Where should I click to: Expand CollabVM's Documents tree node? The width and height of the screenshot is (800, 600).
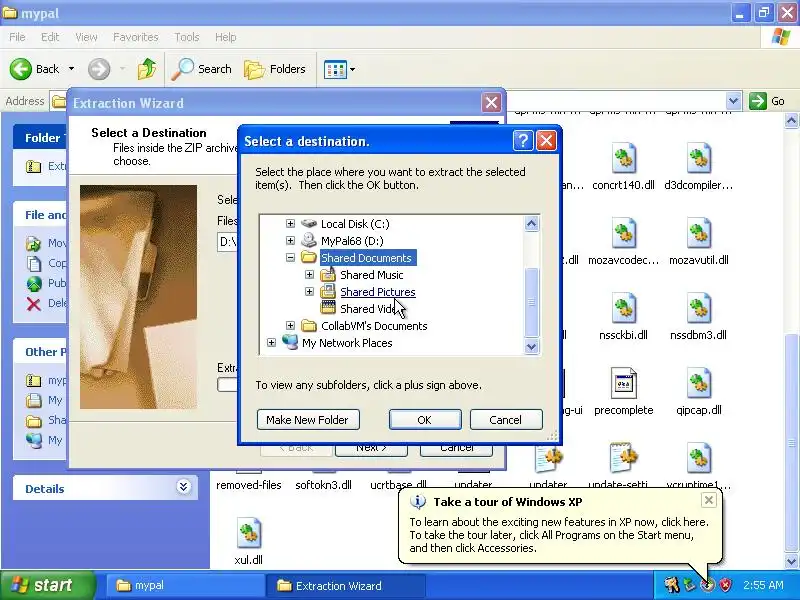(290, 326)
